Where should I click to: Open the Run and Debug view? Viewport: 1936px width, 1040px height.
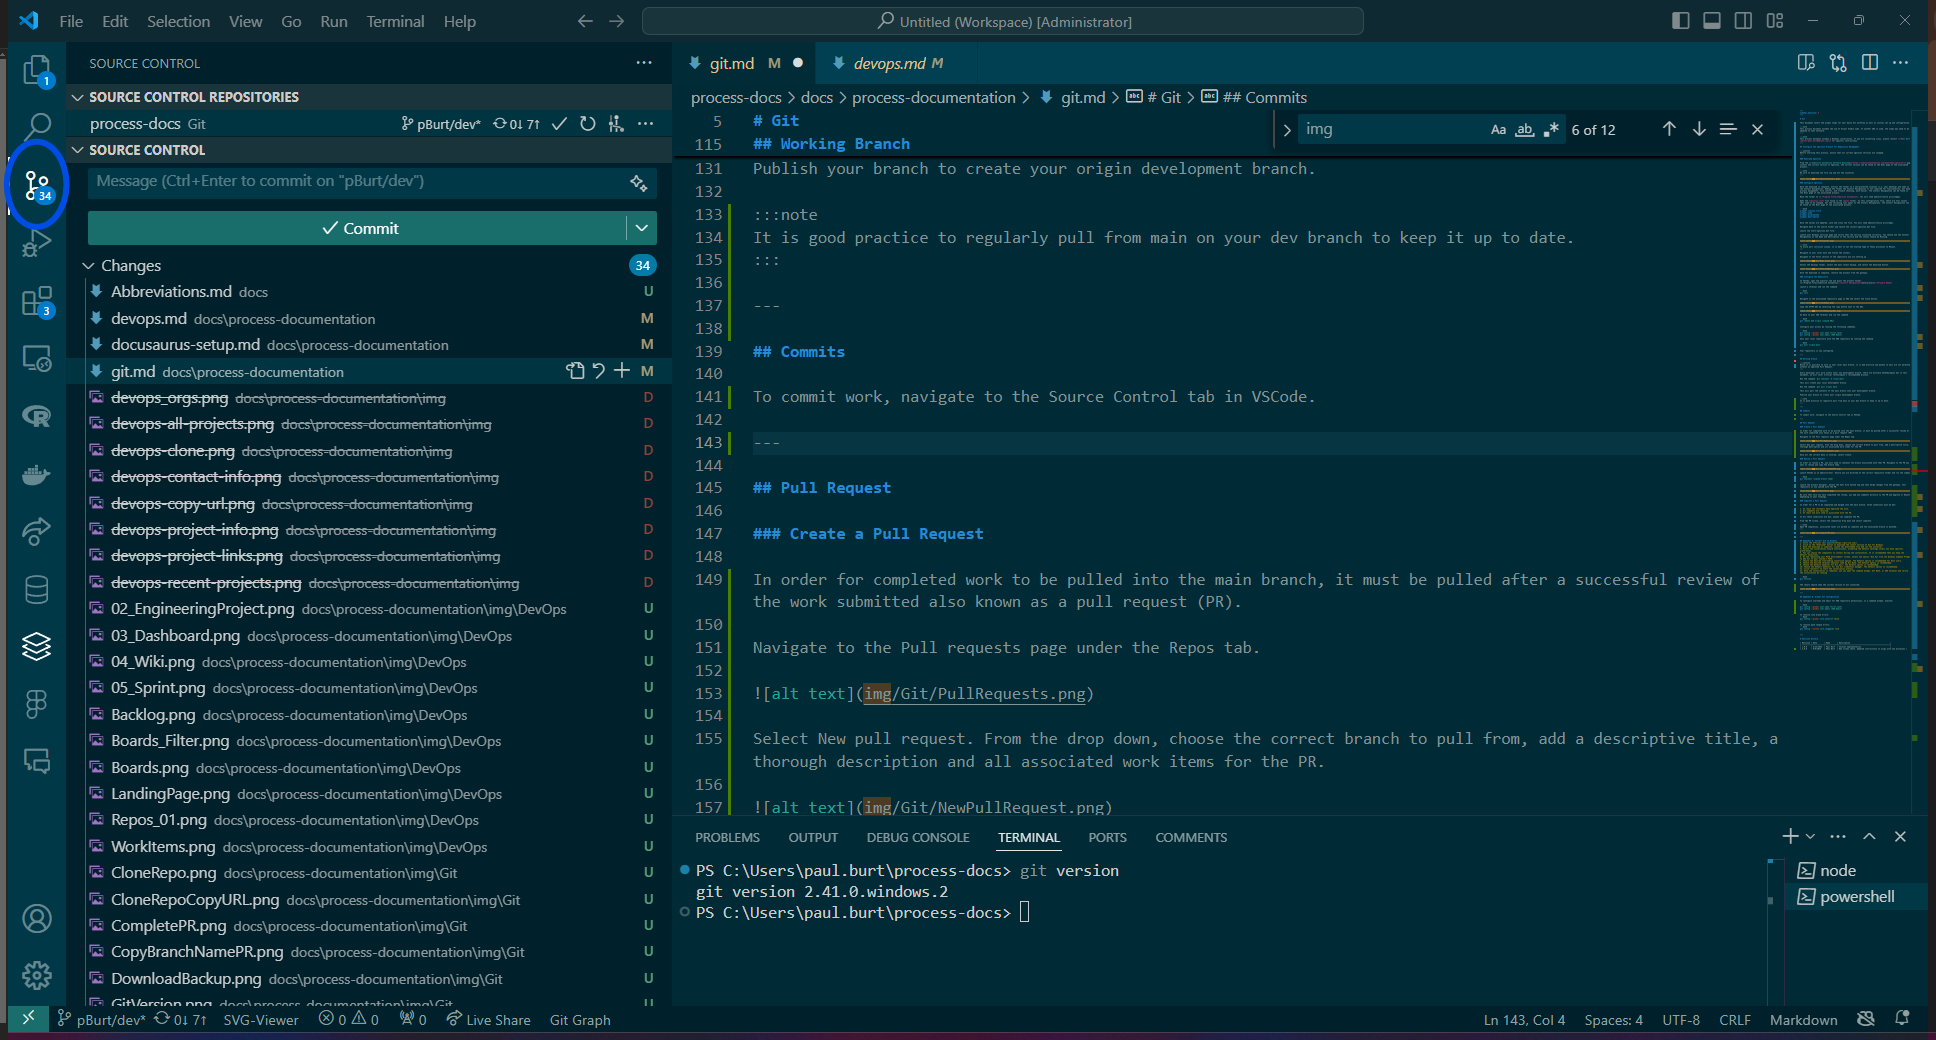tap(37, 243)
